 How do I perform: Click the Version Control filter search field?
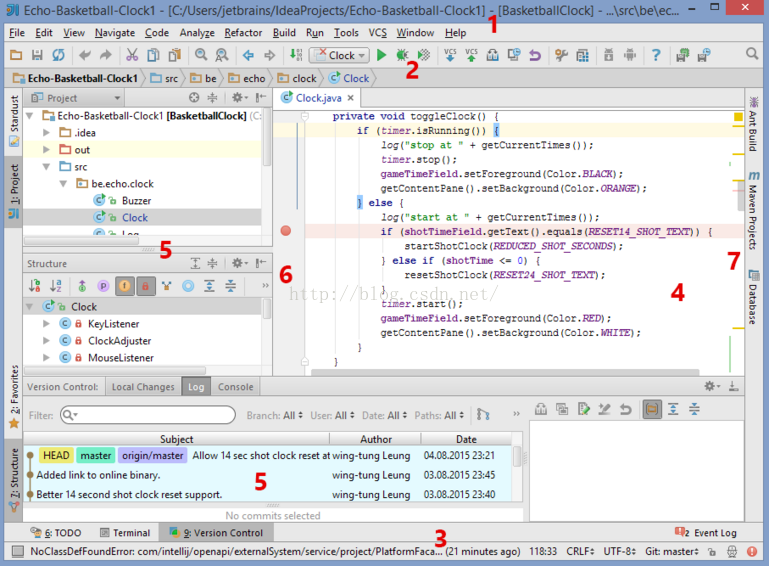click(148, 415)
